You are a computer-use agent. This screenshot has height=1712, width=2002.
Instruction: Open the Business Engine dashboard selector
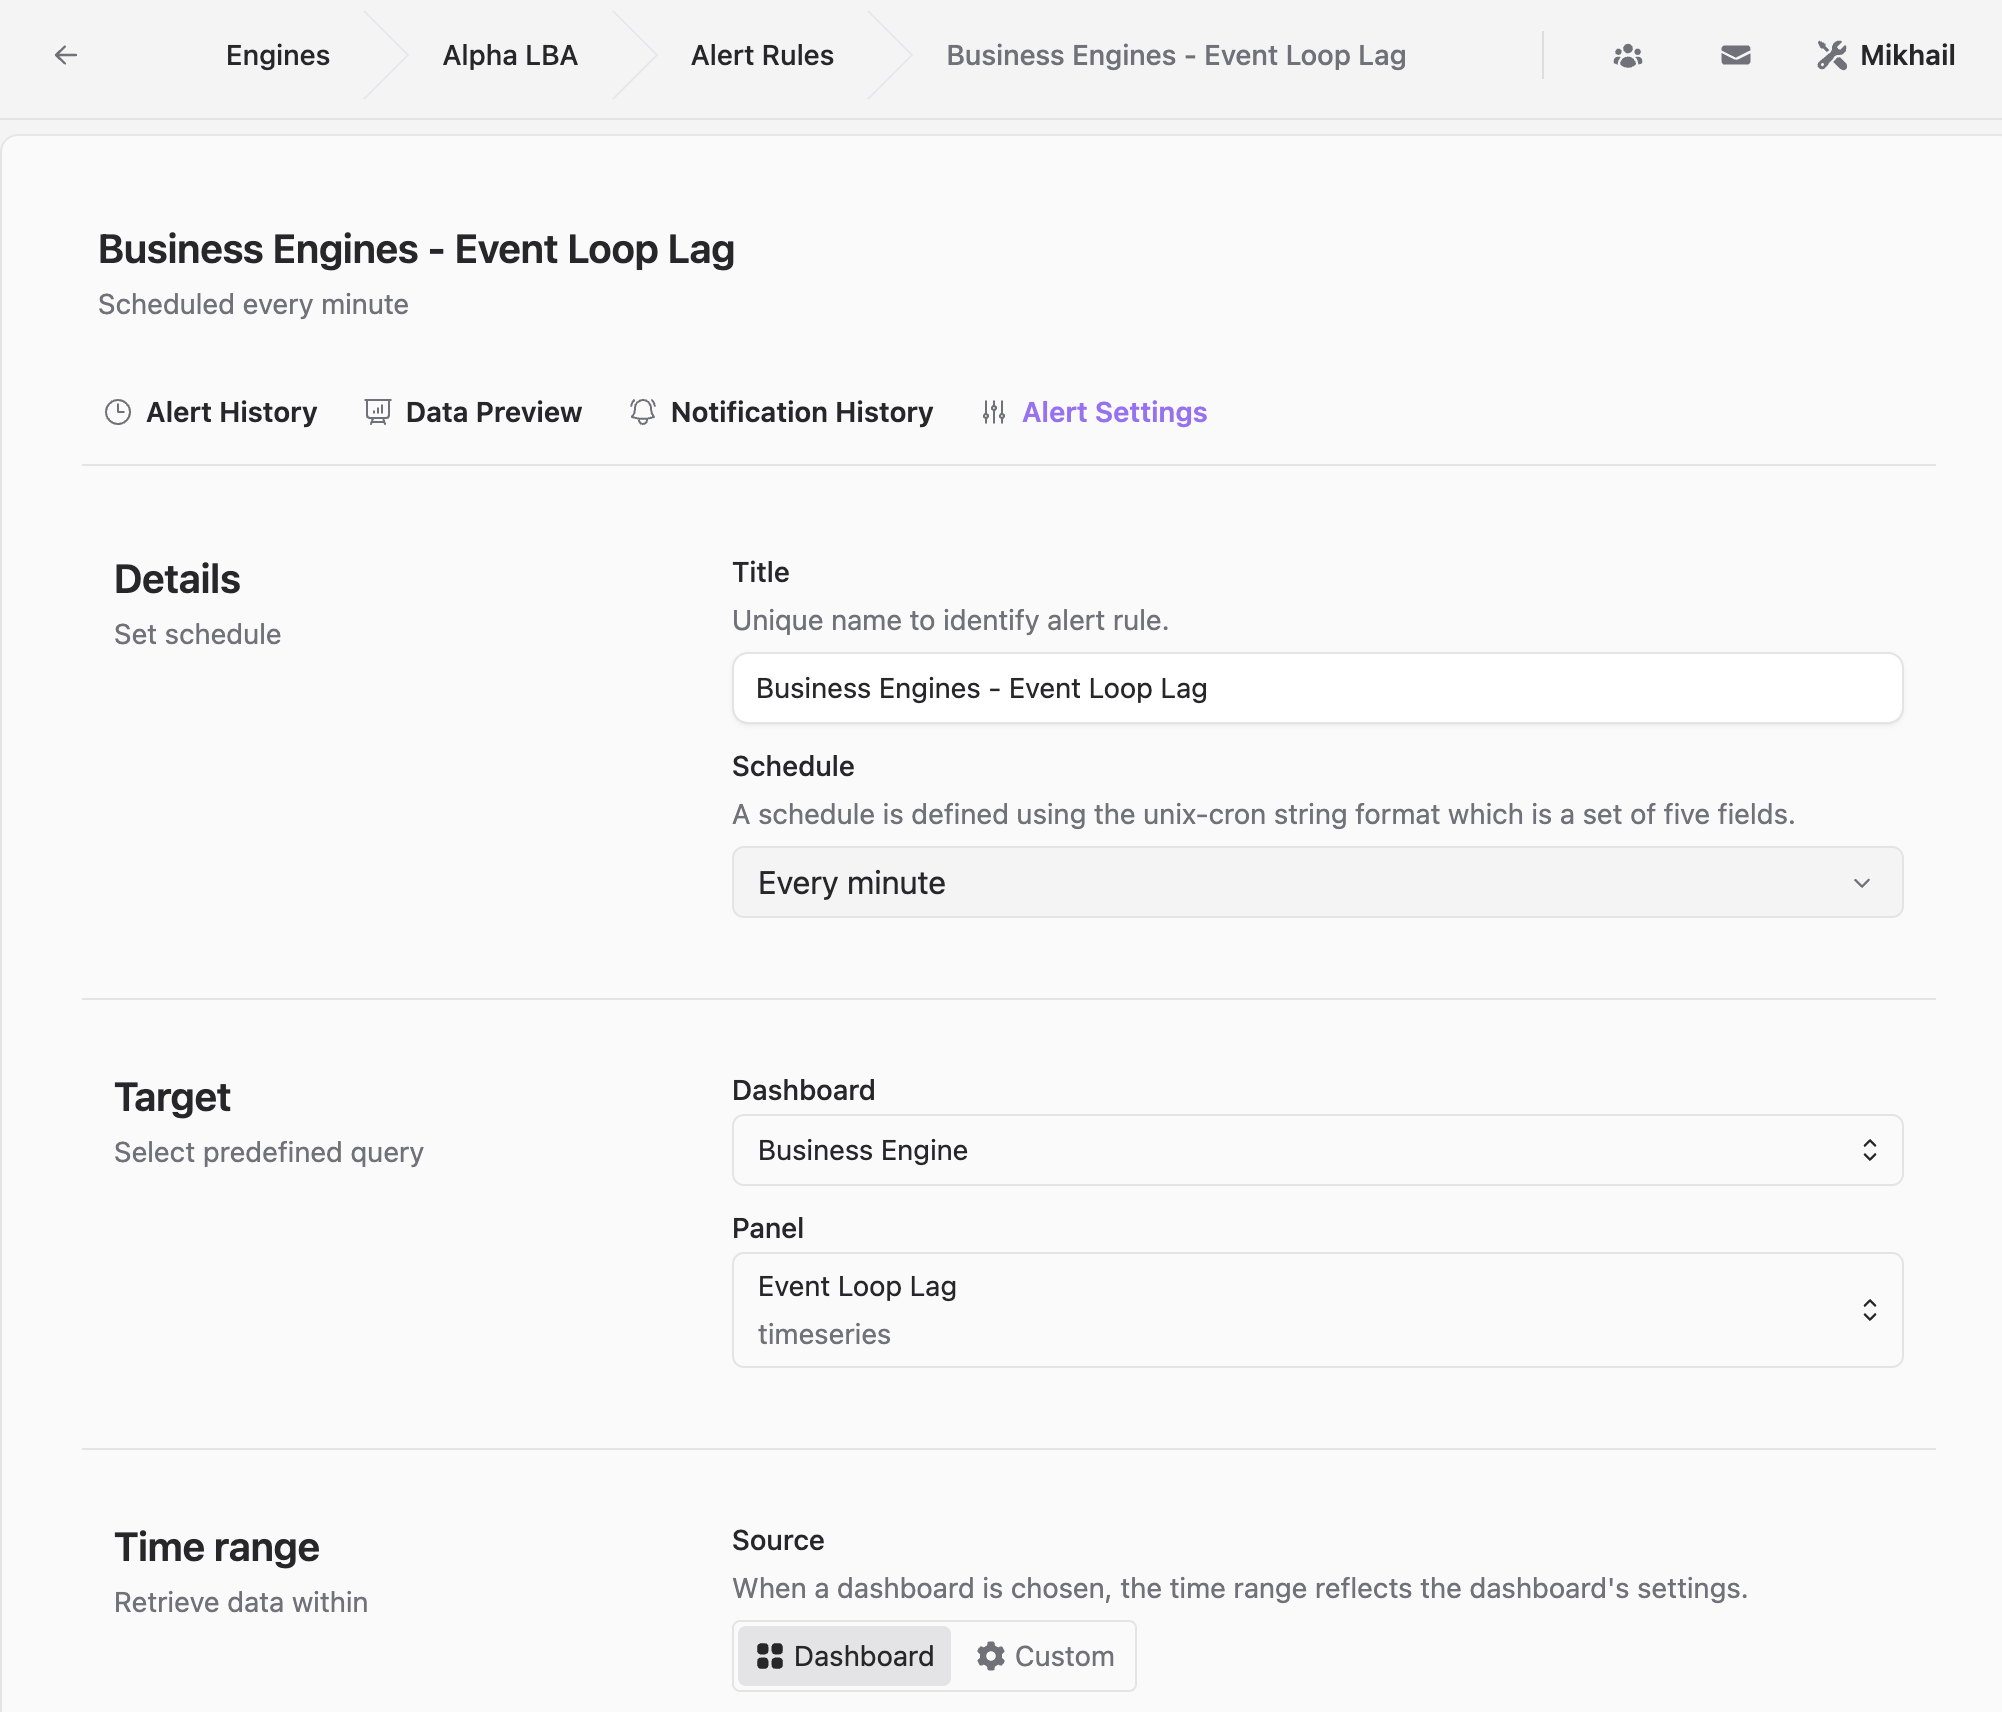(1317, 1150)
